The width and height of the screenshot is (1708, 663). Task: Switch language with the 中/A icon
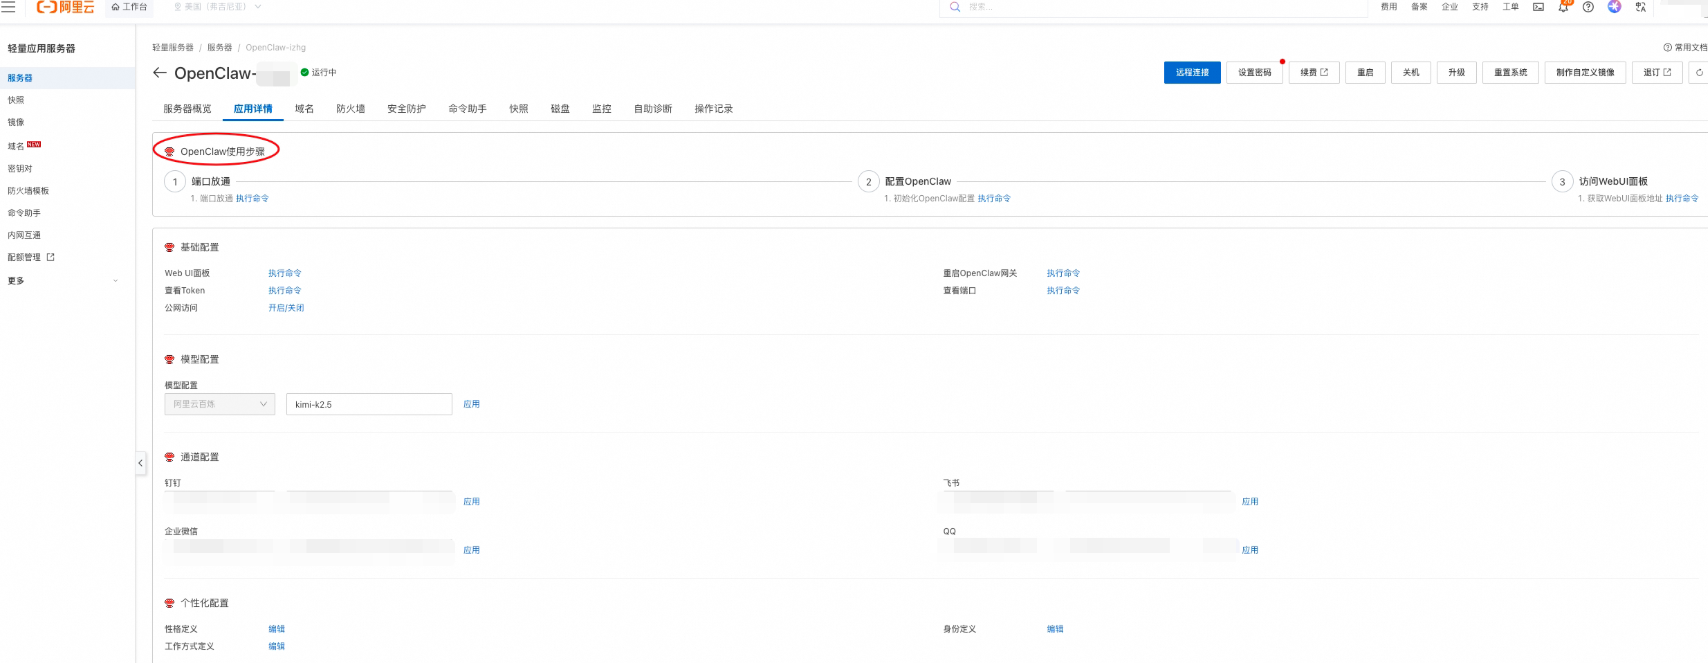[1640, 6]
